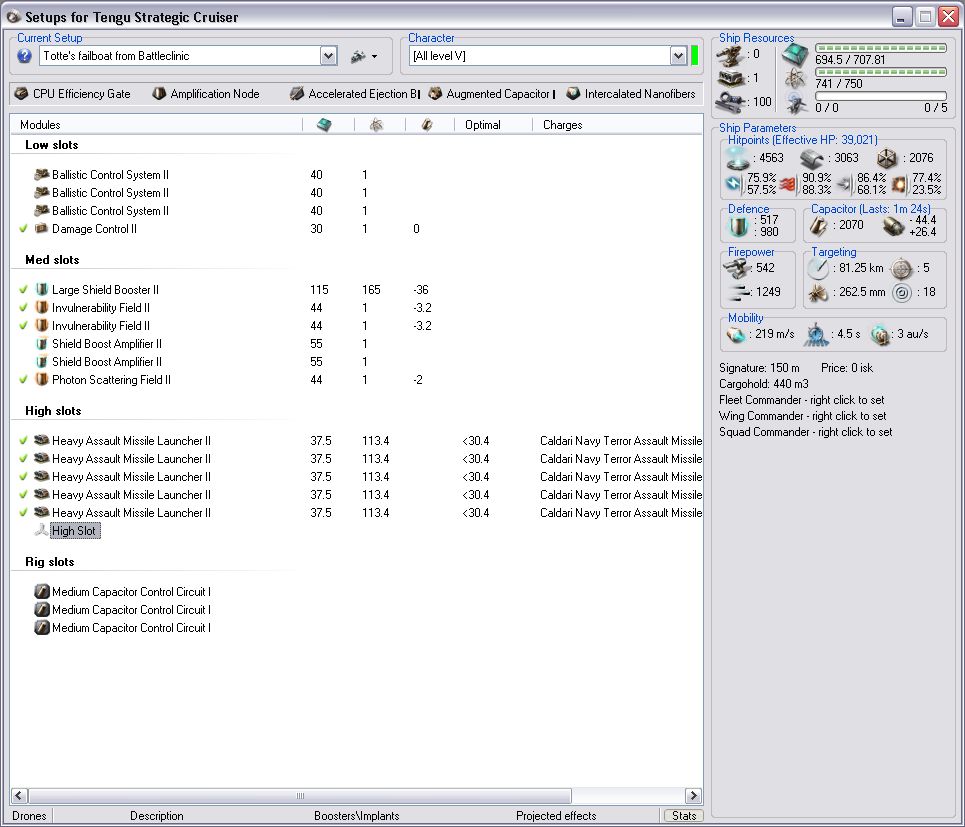The width and height of the screenshot is (965, 827).
Task: Toggle the Damage Control II active checkmark
Action: click(x=23, y=229)
